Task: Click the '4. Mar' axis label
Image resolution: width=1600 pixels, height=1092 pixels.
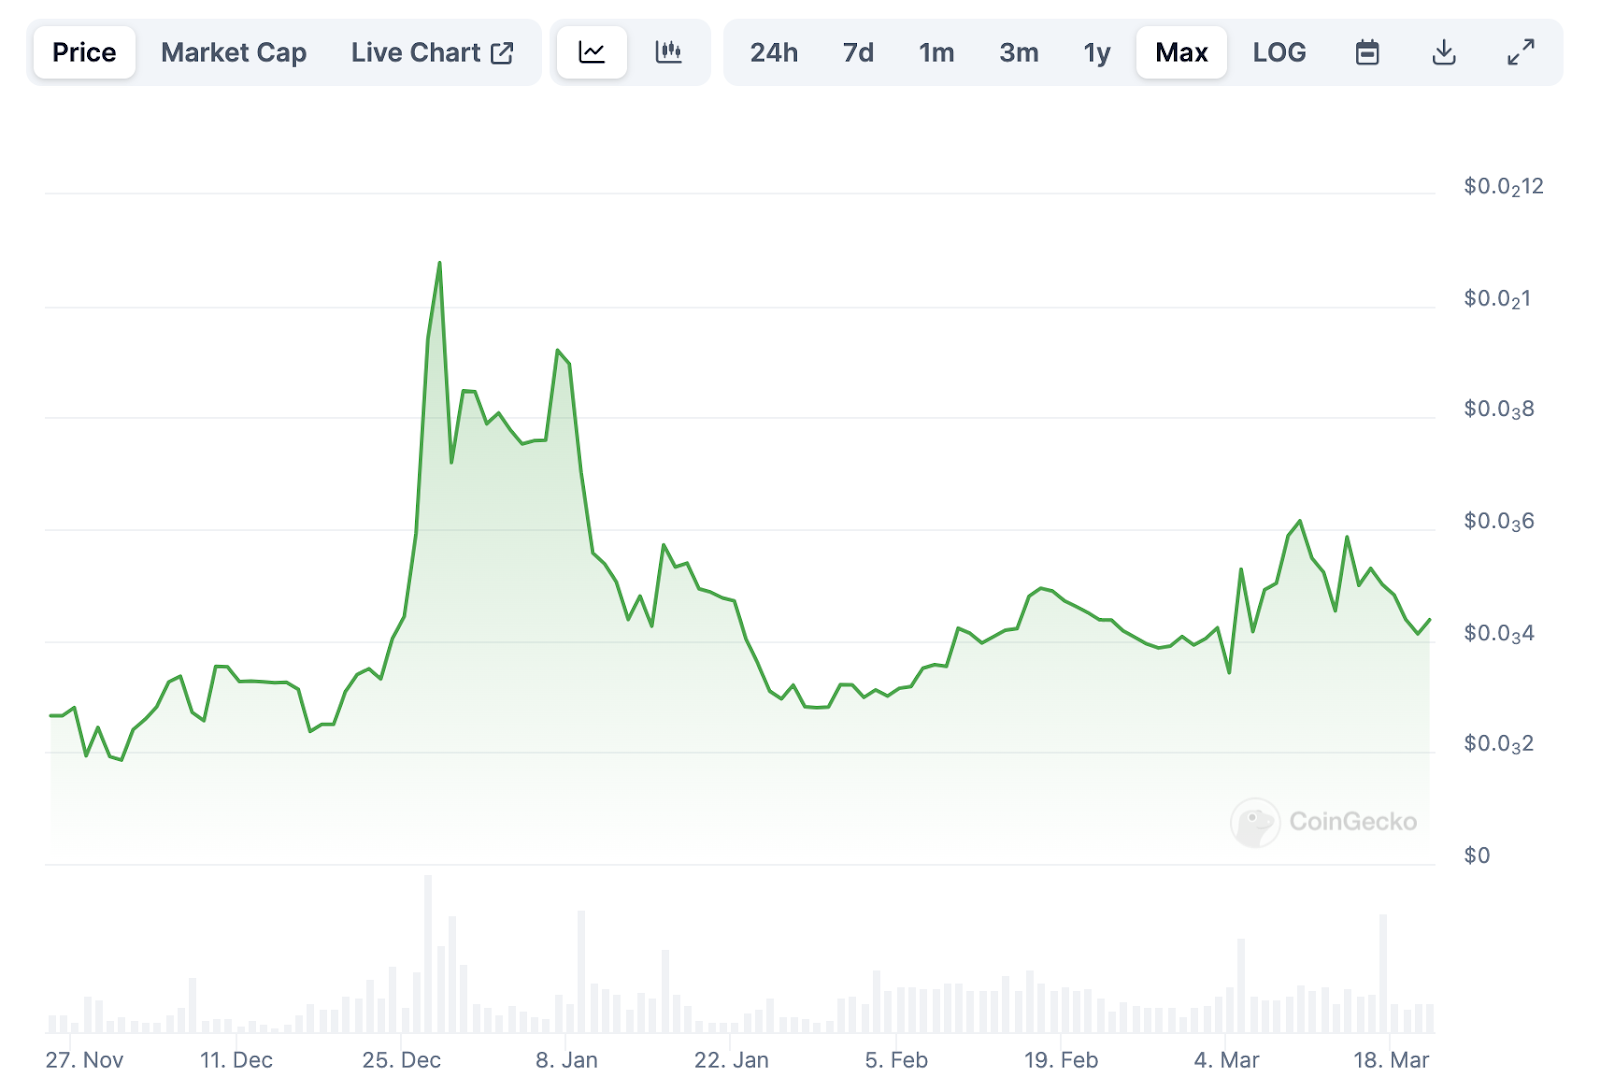Action: (1226, 1060)
